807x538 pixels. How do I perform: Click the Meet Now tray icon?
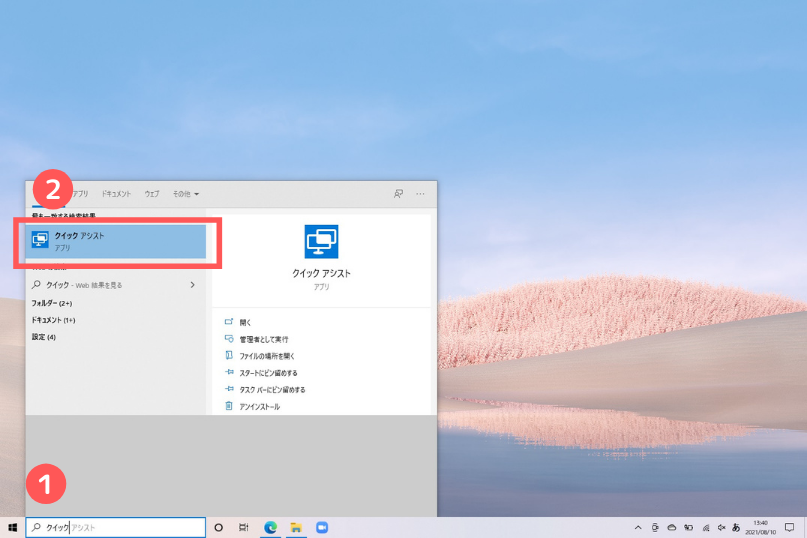click(655, 528)
